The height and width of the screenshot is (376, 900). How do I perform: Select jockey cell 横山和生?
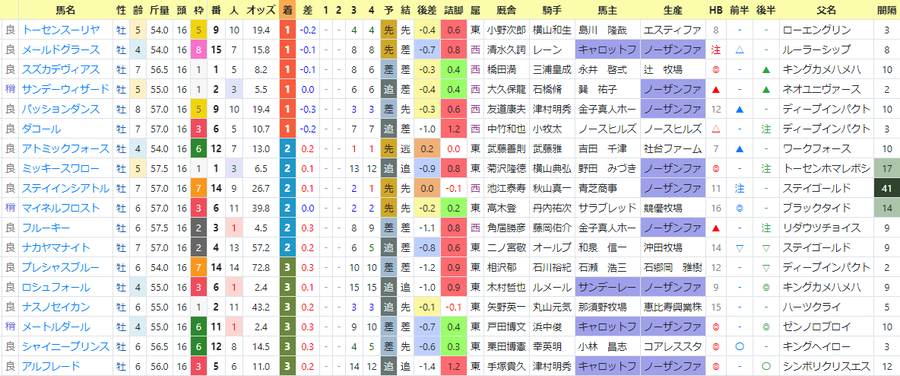coord(553,30)
